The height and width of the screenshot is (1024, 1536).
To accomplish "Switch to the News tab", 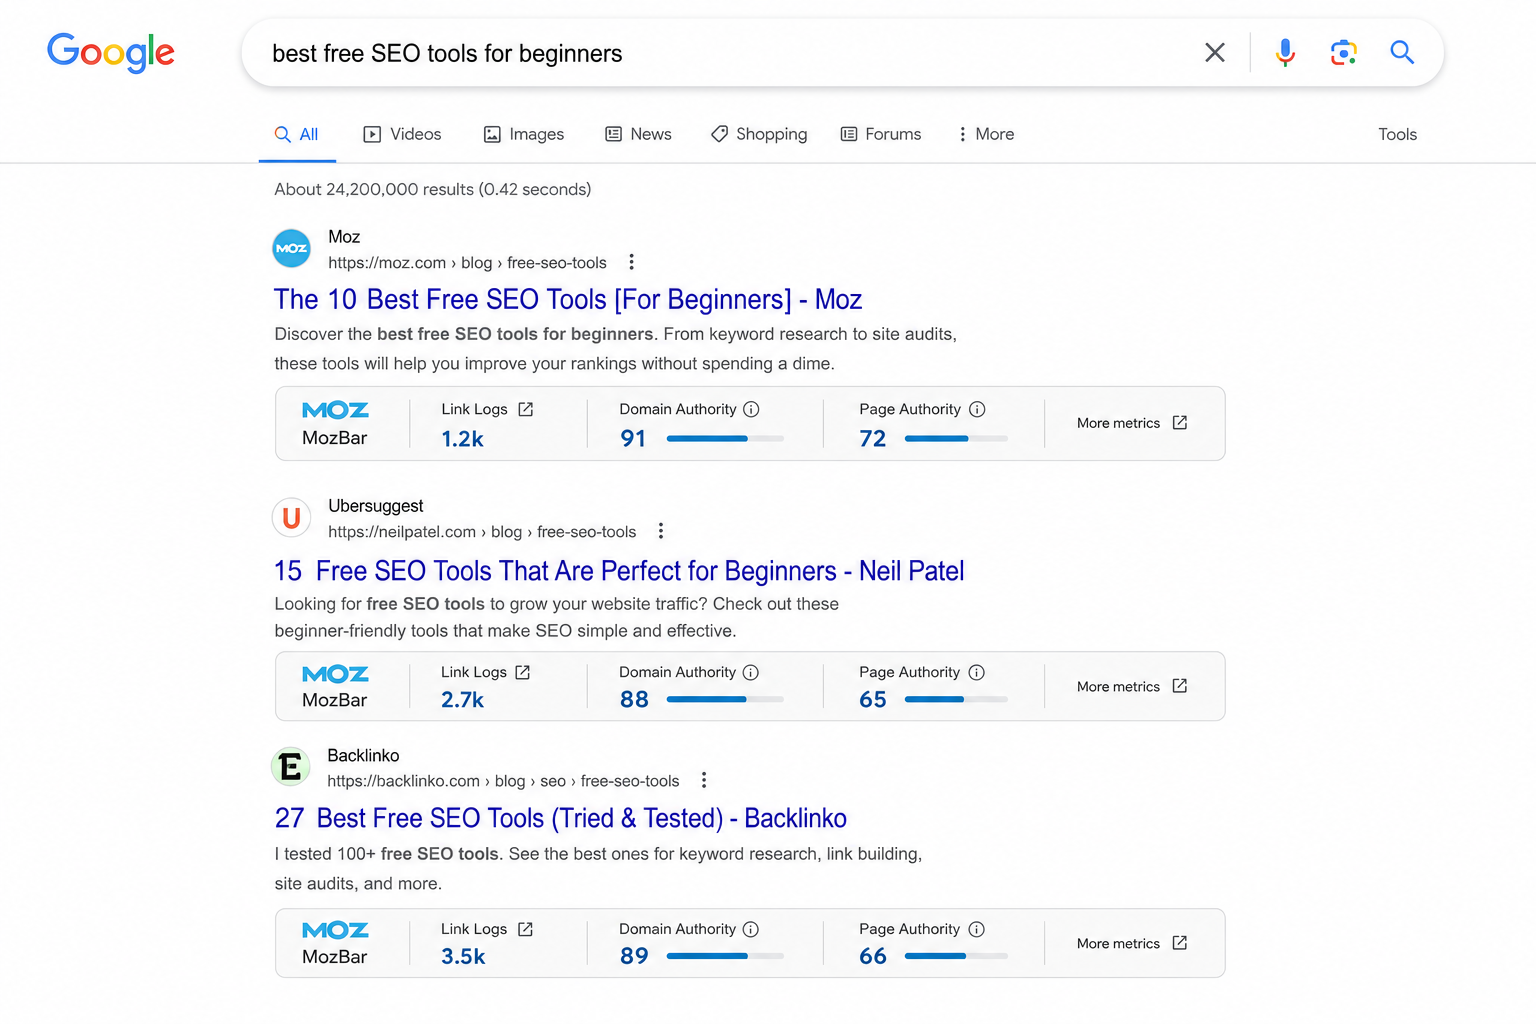I will (638, 134).
